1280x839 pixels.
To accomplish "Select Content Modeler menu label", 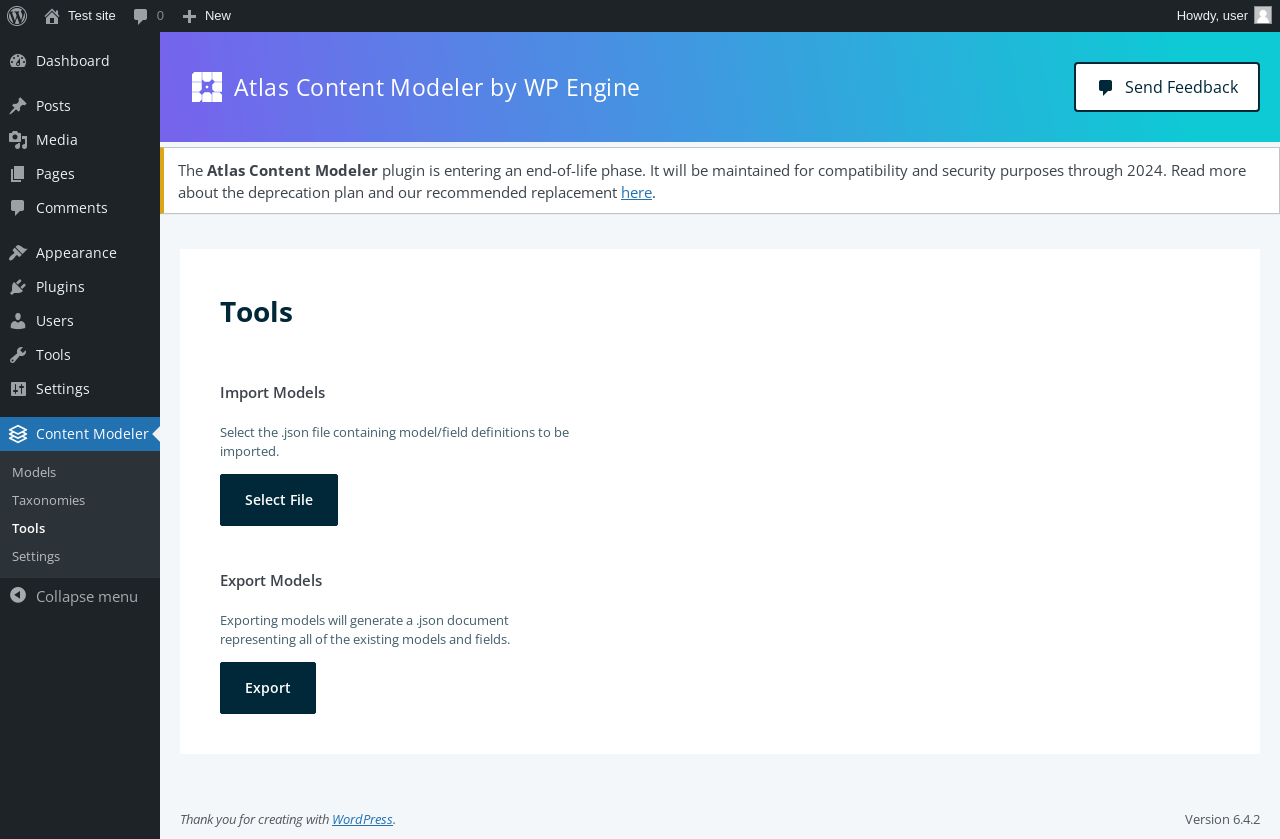I will pos(92,434).
